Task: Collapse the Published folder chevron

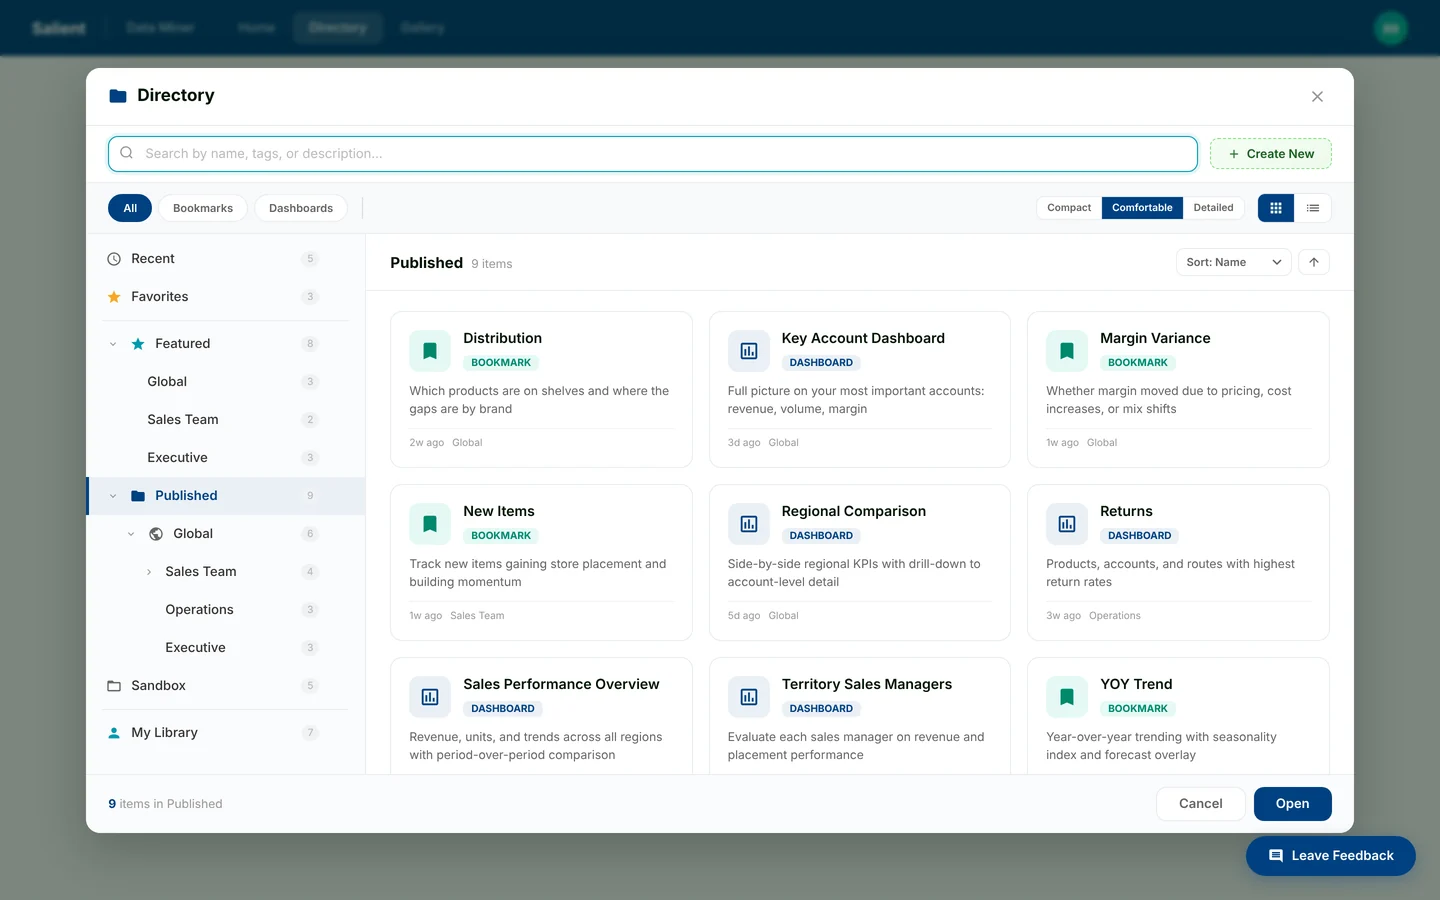Action: pyautogui.click(x=113, y=496)
